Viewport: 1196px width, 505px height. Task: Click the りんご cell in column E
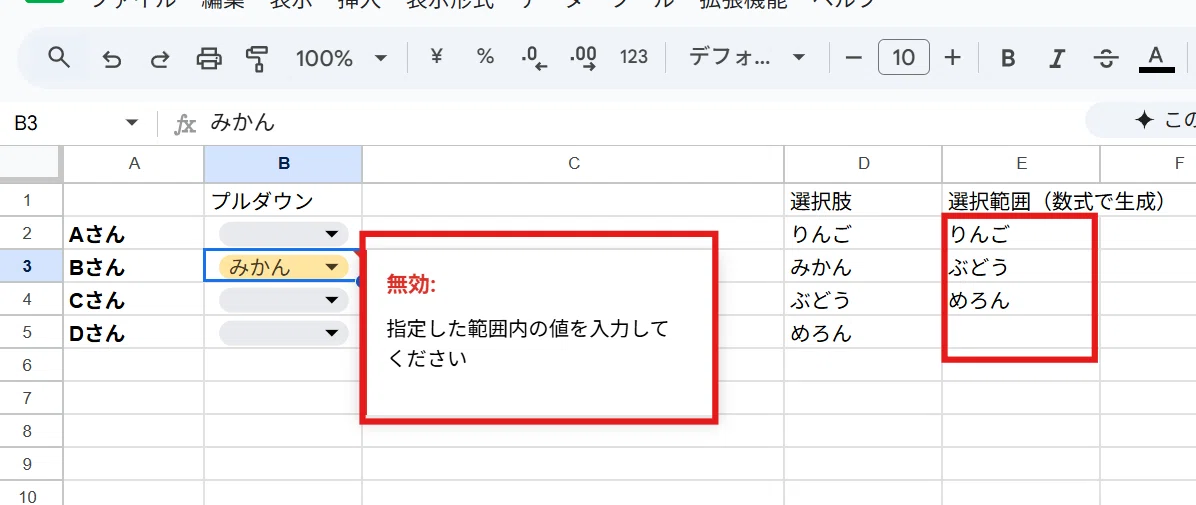tap(1021, 233)
